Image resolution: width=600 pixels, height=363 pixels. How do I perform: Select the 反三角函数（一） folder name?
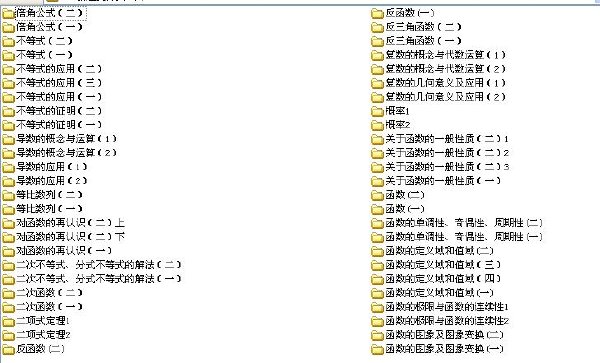click(x=424, y=41)
